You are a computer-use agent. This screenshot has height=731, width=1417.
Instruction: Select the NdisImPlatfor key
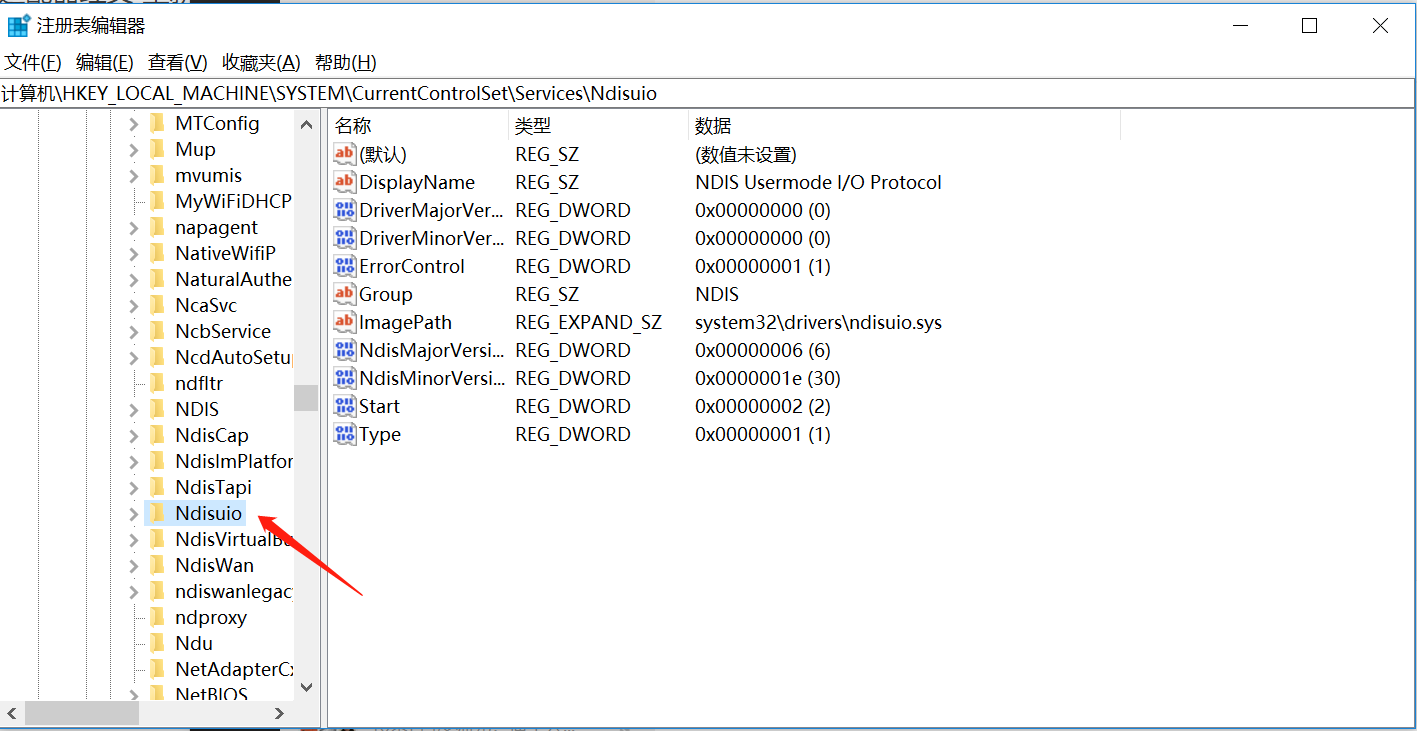234,461
